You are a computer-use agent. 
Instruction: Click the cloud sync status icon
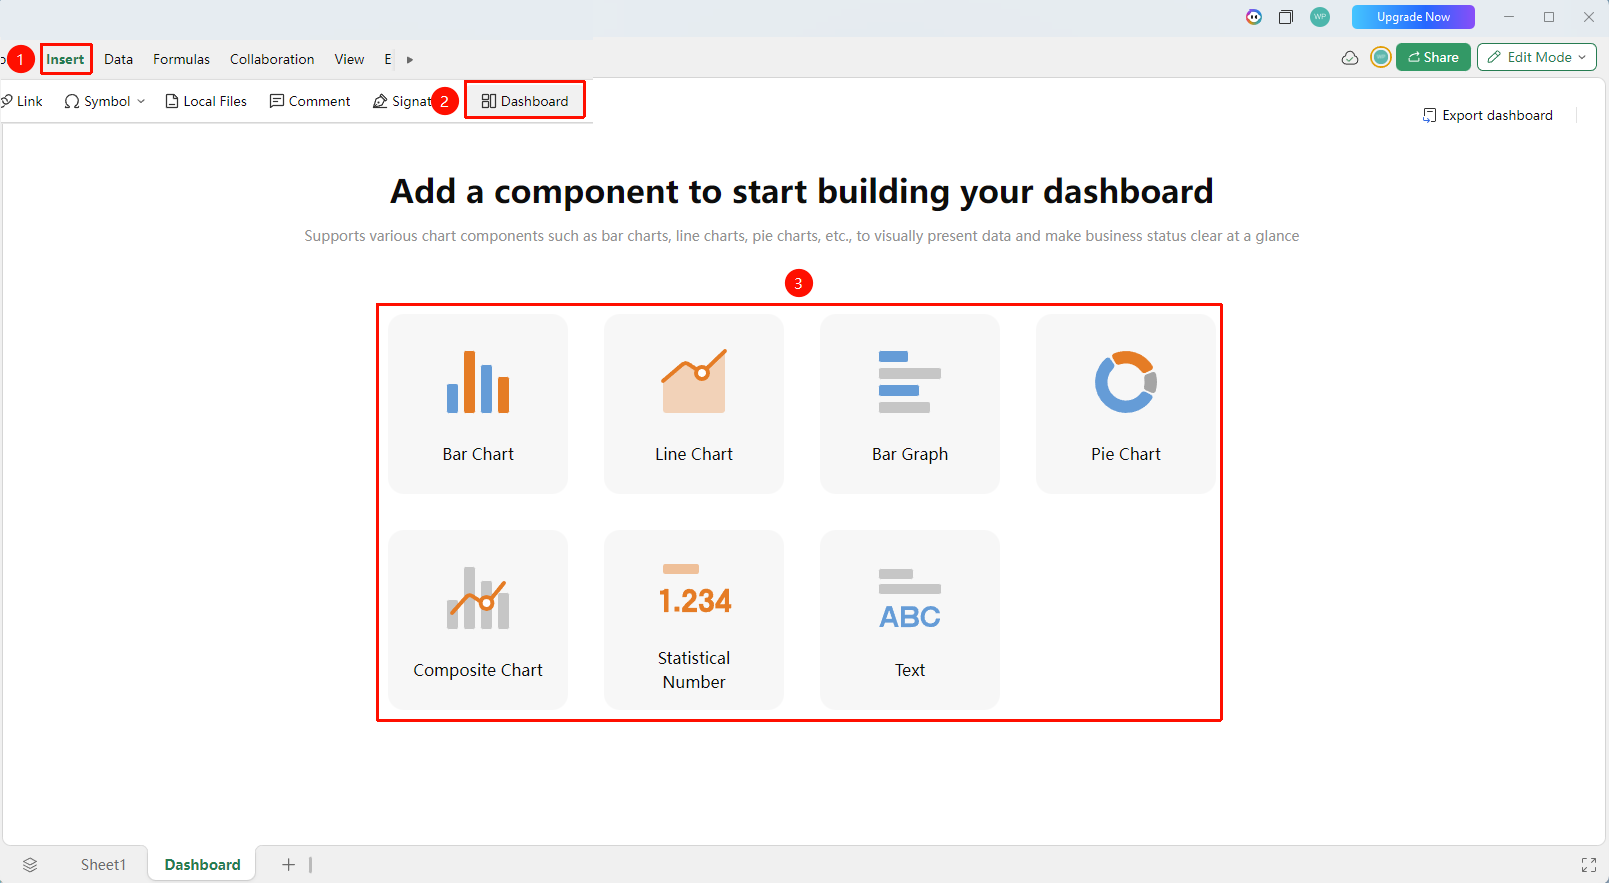tap(1350, 58)
